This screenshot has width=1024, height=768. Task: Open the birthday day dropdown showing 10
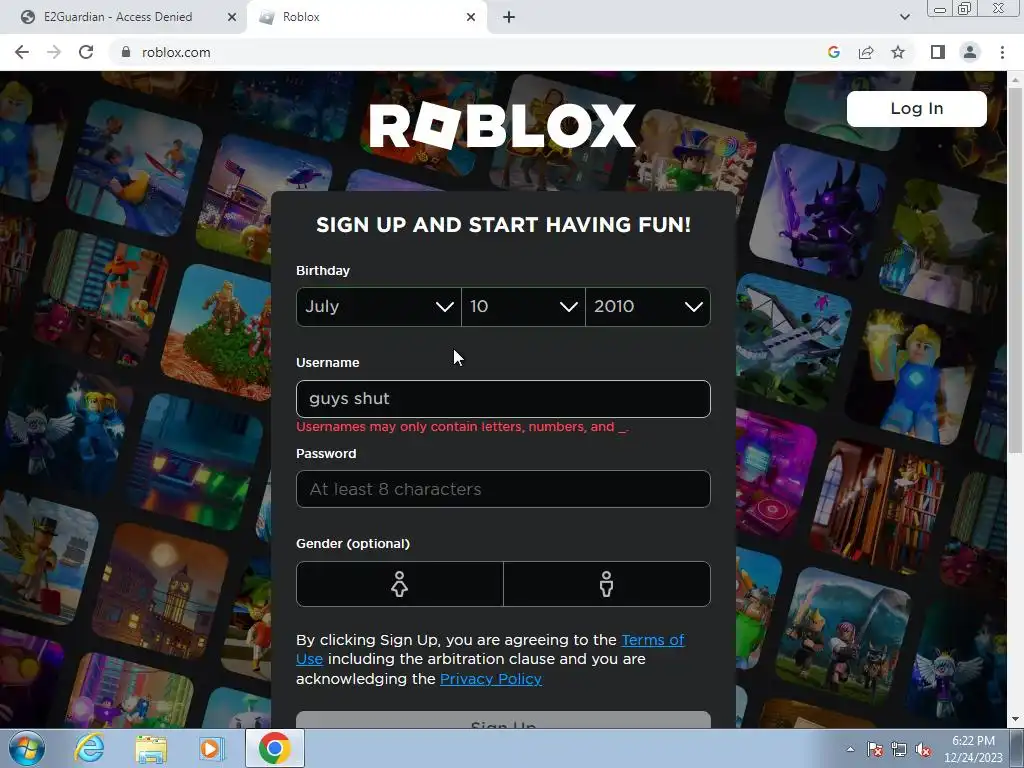523,306
